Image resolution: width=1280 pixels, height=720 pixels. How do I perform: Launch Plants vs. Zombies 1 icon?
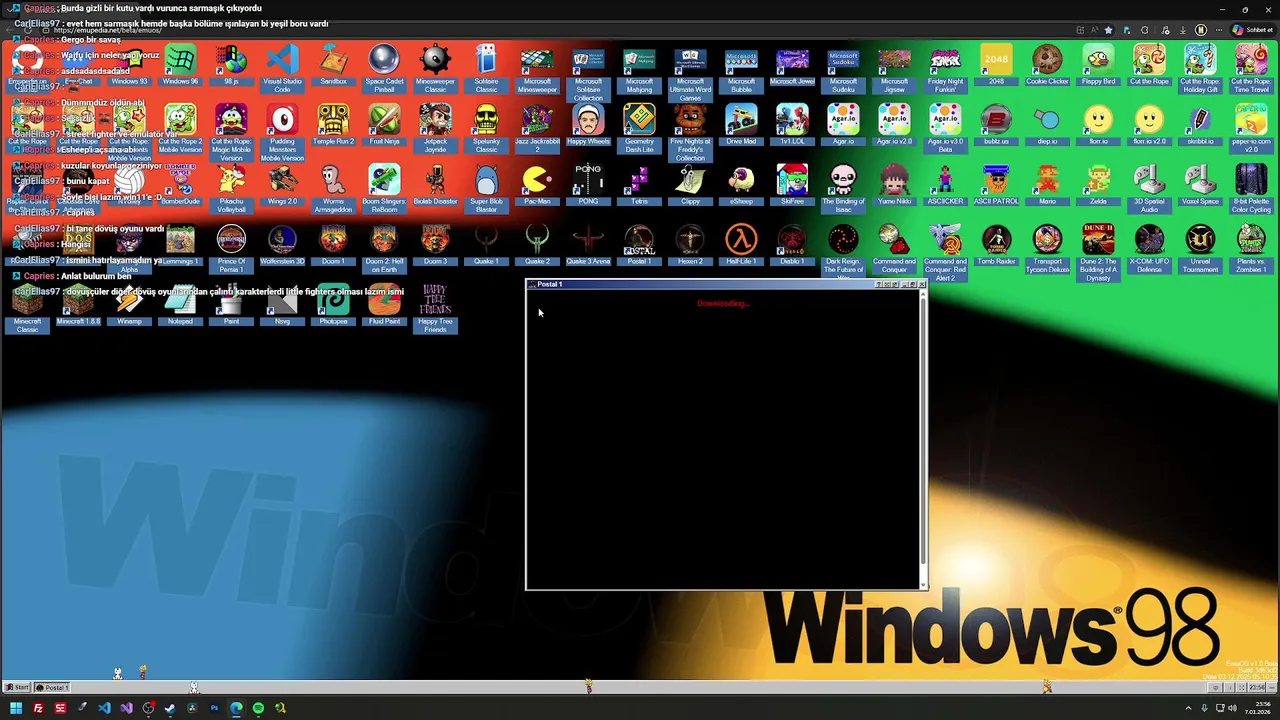[x=1251, y=248]
